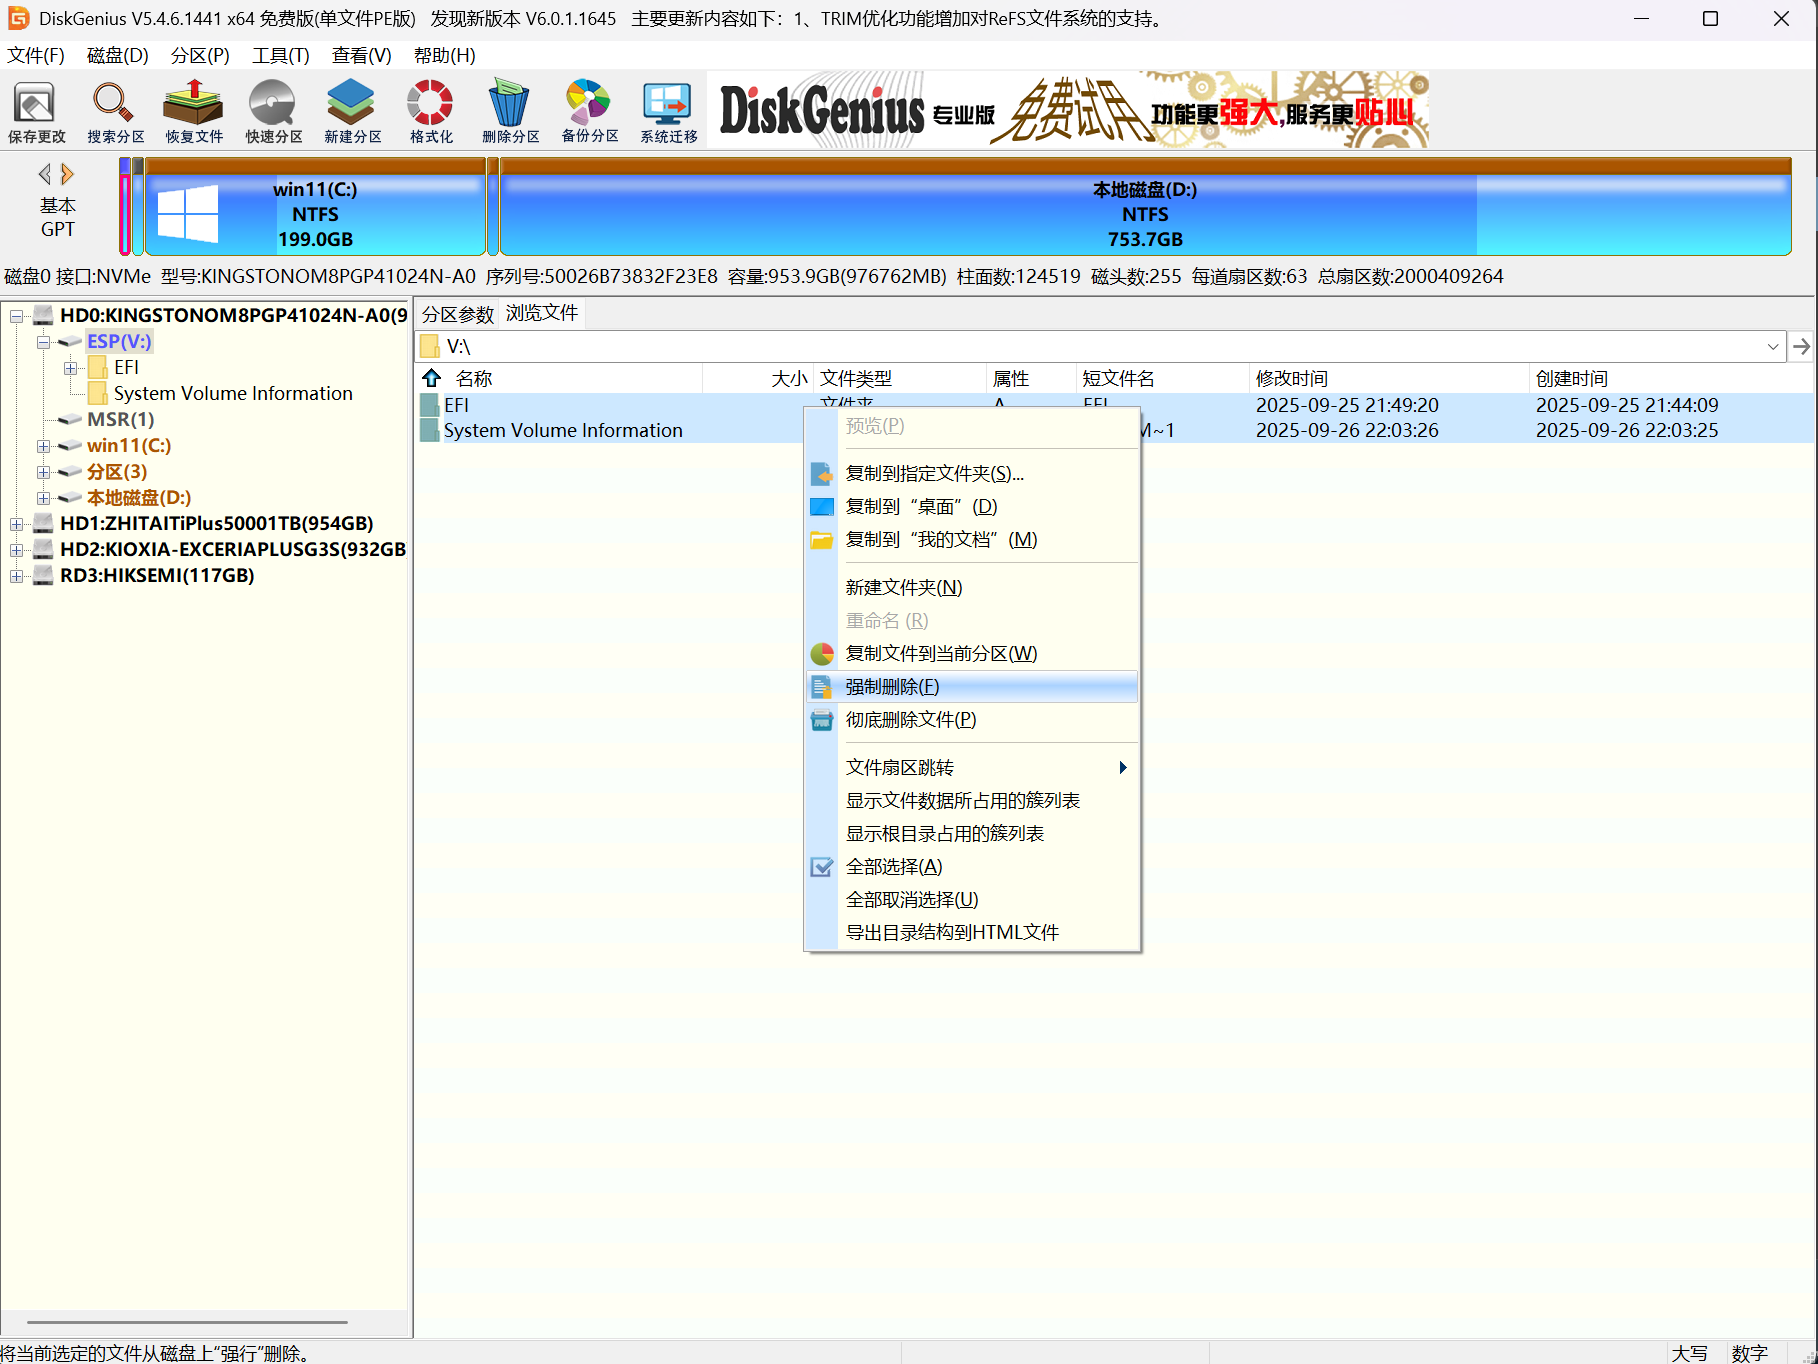1818x1364 pixels.
Task: Click the Delete Partition (删除分区) trash icon
Action: tap(510, 111)
